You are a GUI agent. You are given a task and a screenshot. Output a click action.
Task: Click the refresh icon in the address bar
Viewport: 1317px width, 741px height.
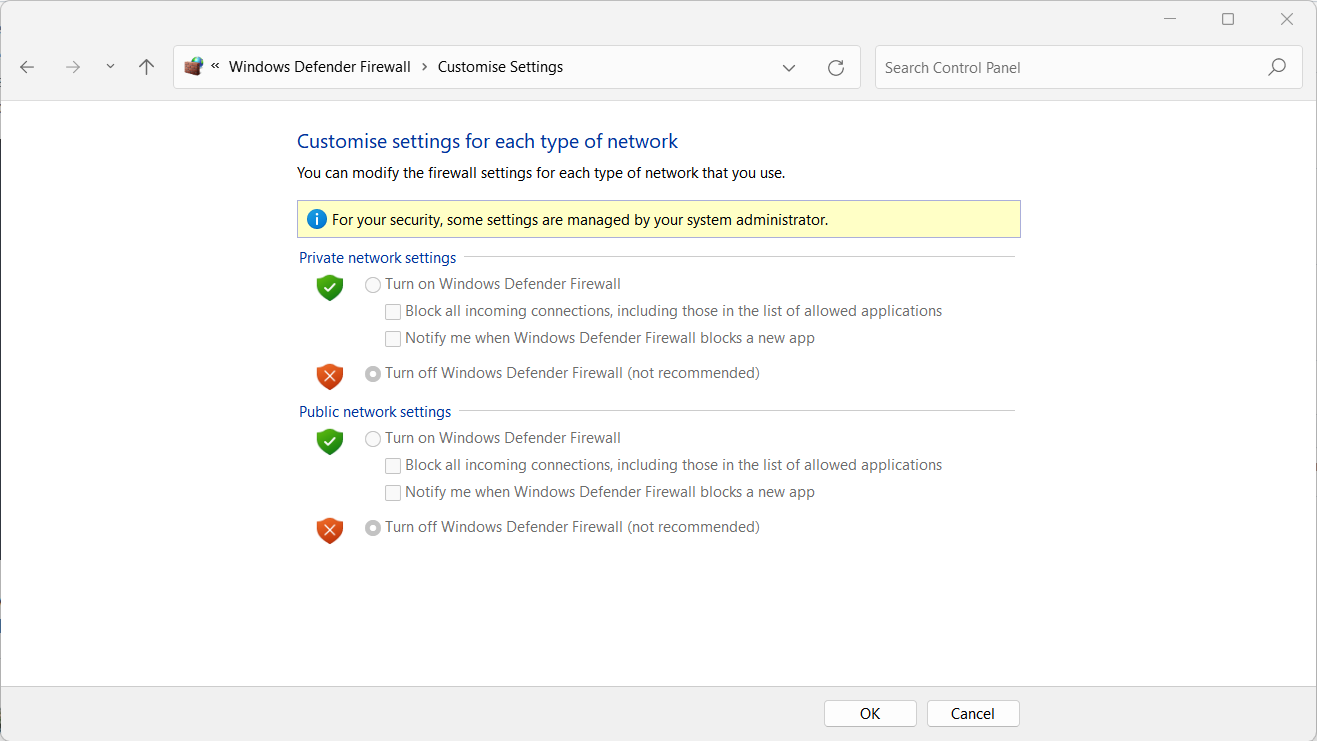click(x=836, y=67)
